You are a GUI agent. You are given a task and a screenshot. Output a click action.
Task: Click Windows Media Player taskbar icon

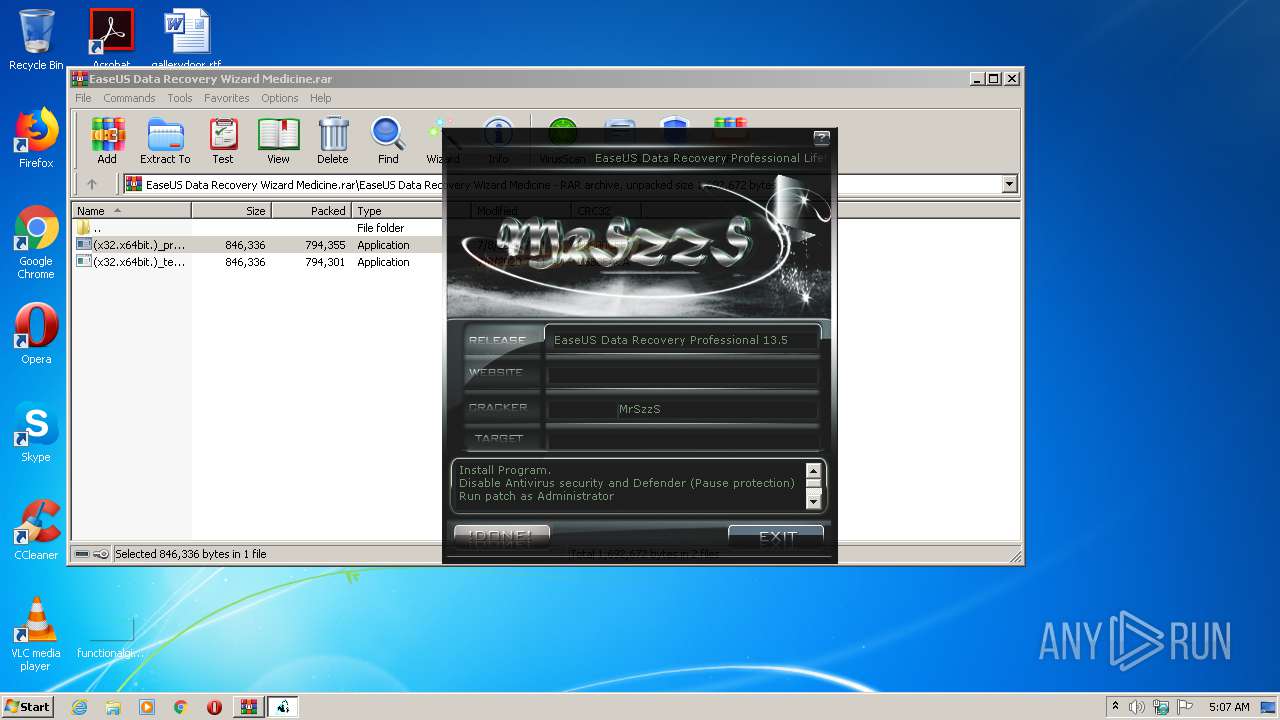coord(147,707)
